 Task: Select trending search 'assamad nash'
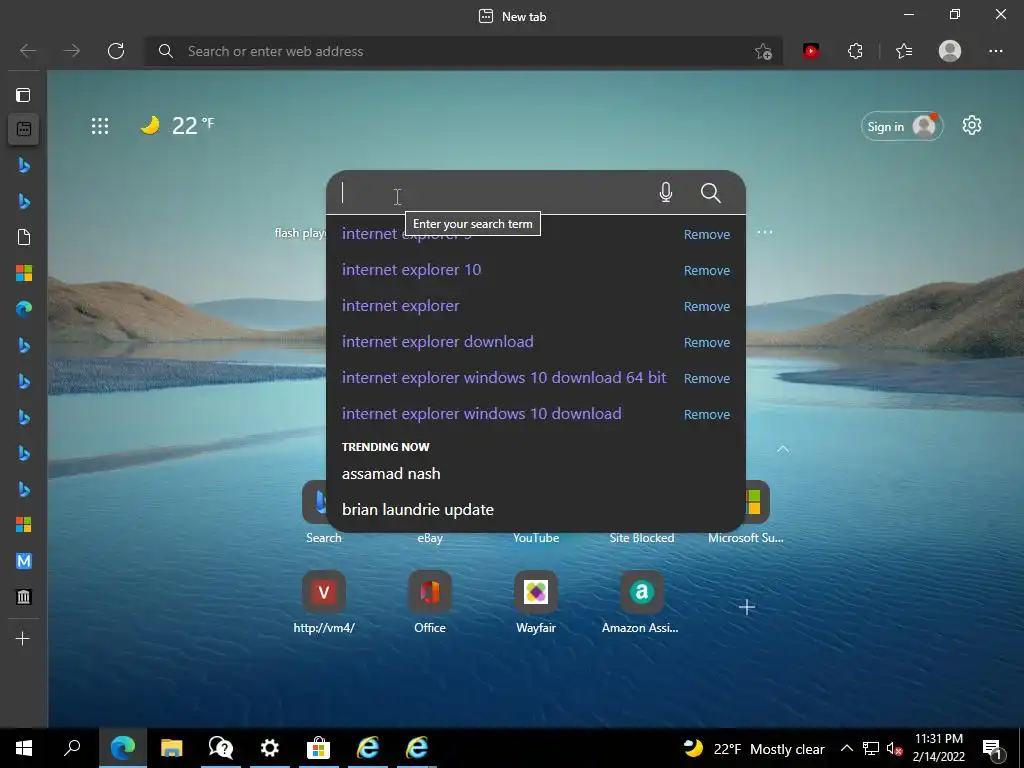click(x=391, y=473)
